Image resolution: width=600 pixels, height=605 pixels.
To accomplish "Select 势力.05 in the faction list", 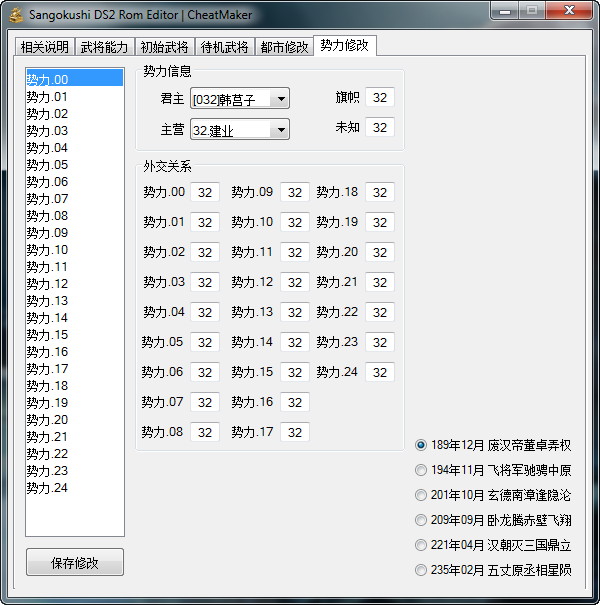I will (x=47, y=165).
